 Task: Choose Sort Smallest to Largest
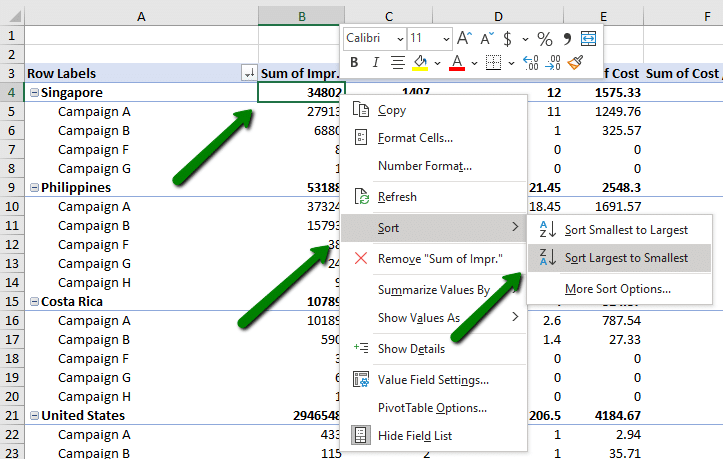619,230
